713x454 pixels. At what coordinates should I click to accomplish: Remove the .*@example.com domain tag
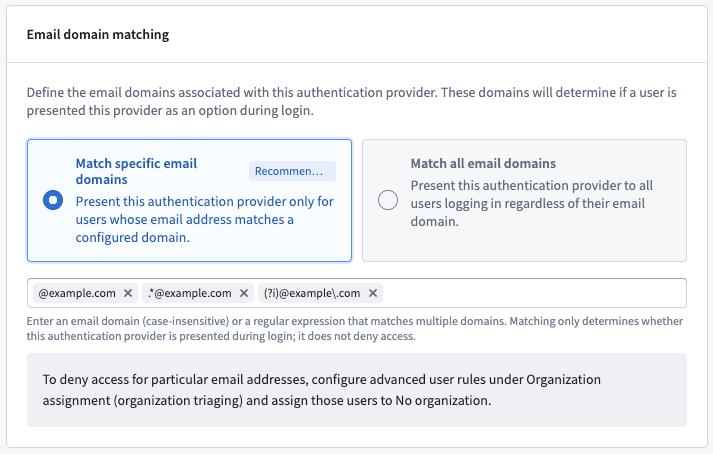(244, 293)
